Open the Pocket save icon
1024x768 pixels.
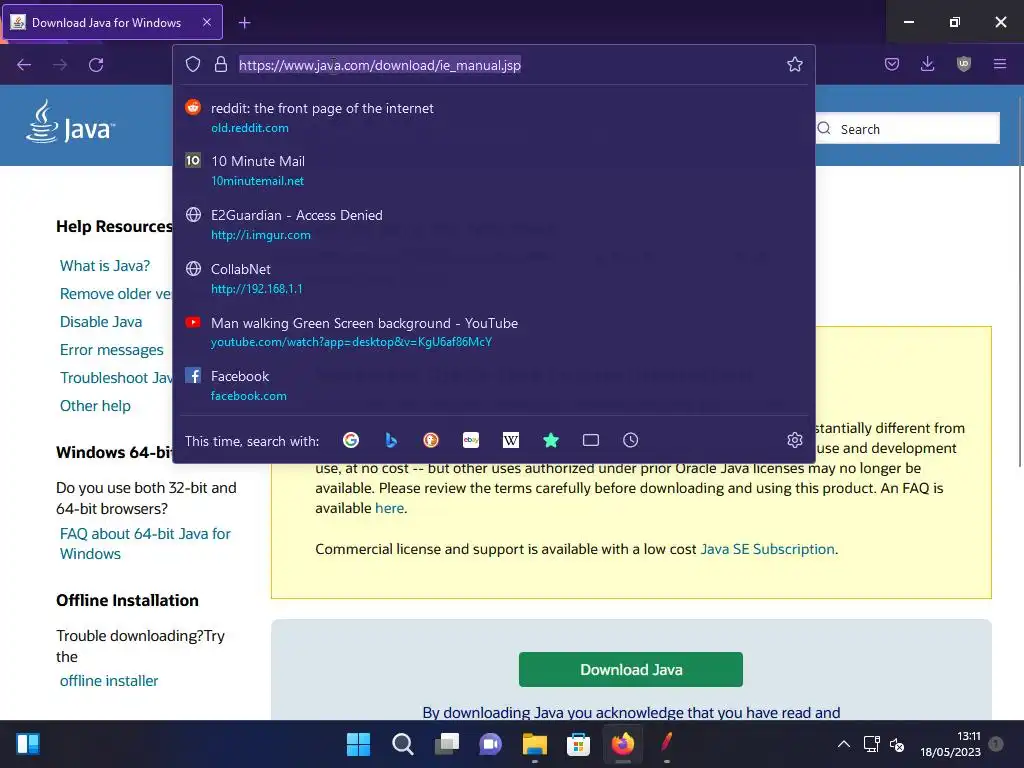coord(891,64)
